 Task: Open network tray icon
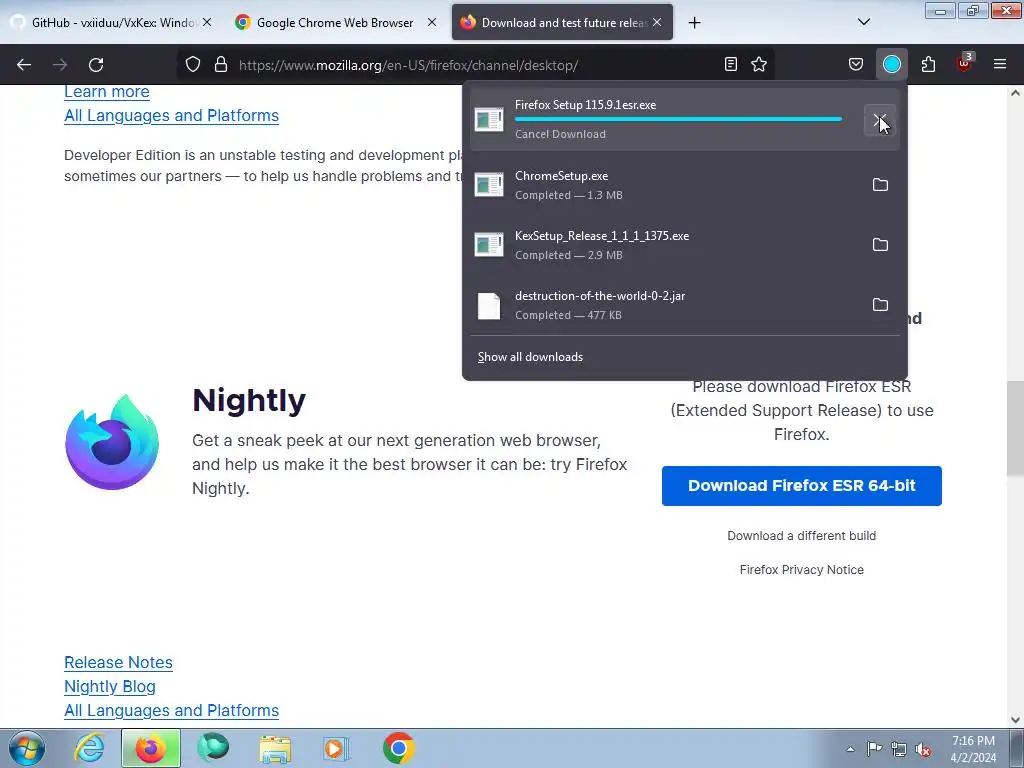(899, 749)
